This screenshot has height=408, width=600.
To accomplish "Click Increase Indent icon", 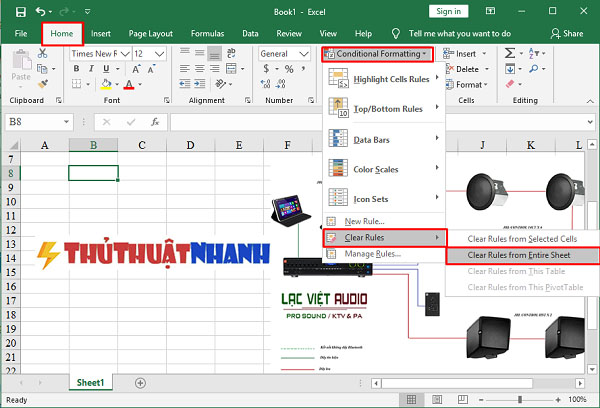I will 199,84.
